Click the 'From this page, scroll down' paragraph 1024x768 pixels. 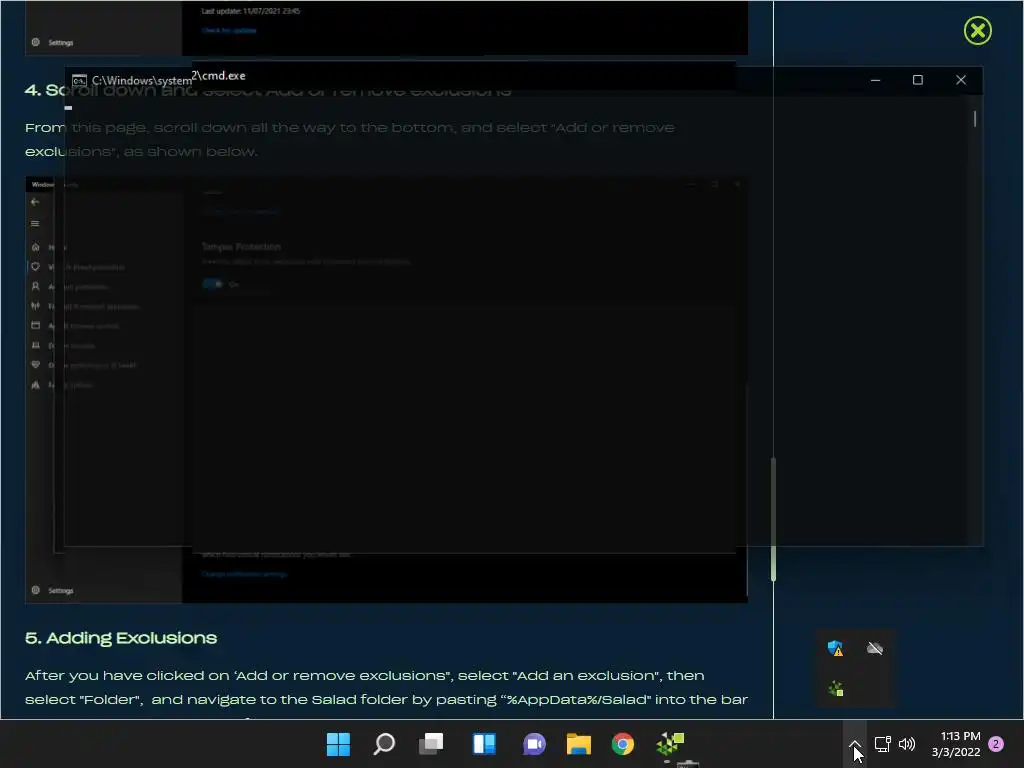point(349,139)
